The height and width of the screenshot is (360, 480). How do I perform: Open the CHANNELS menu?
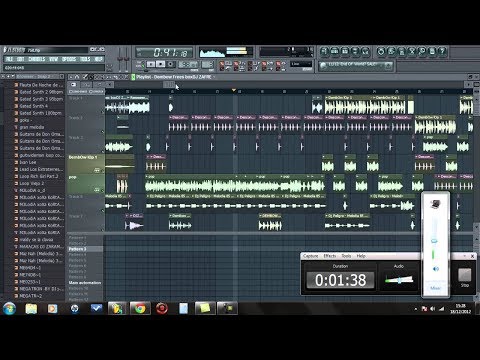point(37,59)
